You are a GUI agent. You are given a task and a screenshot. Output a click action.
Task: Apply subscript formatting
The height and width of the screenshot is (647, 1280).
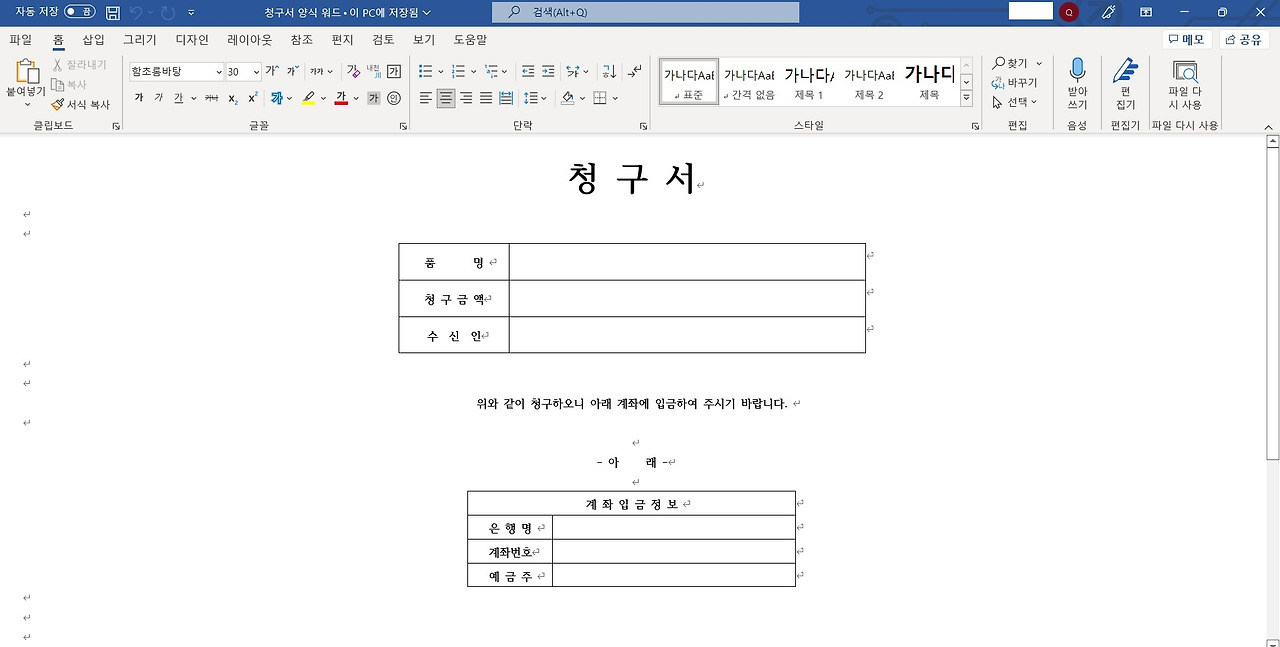232,98
